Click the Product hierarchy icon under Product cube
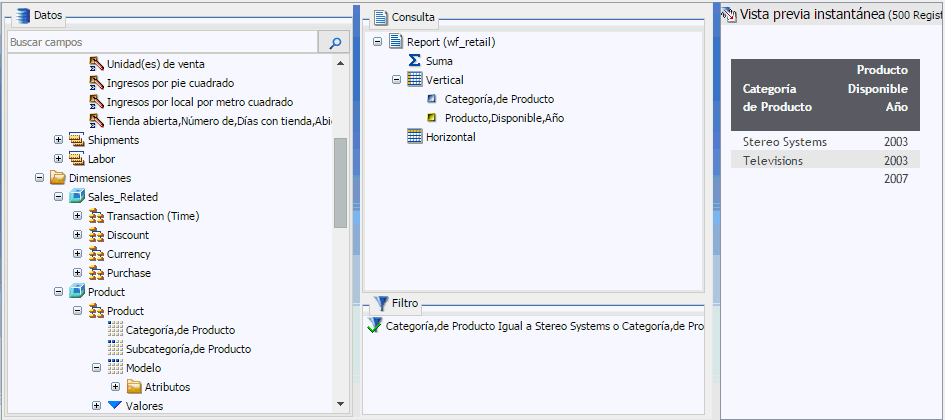This screenshot has height=420, width=945. point(96,311)
